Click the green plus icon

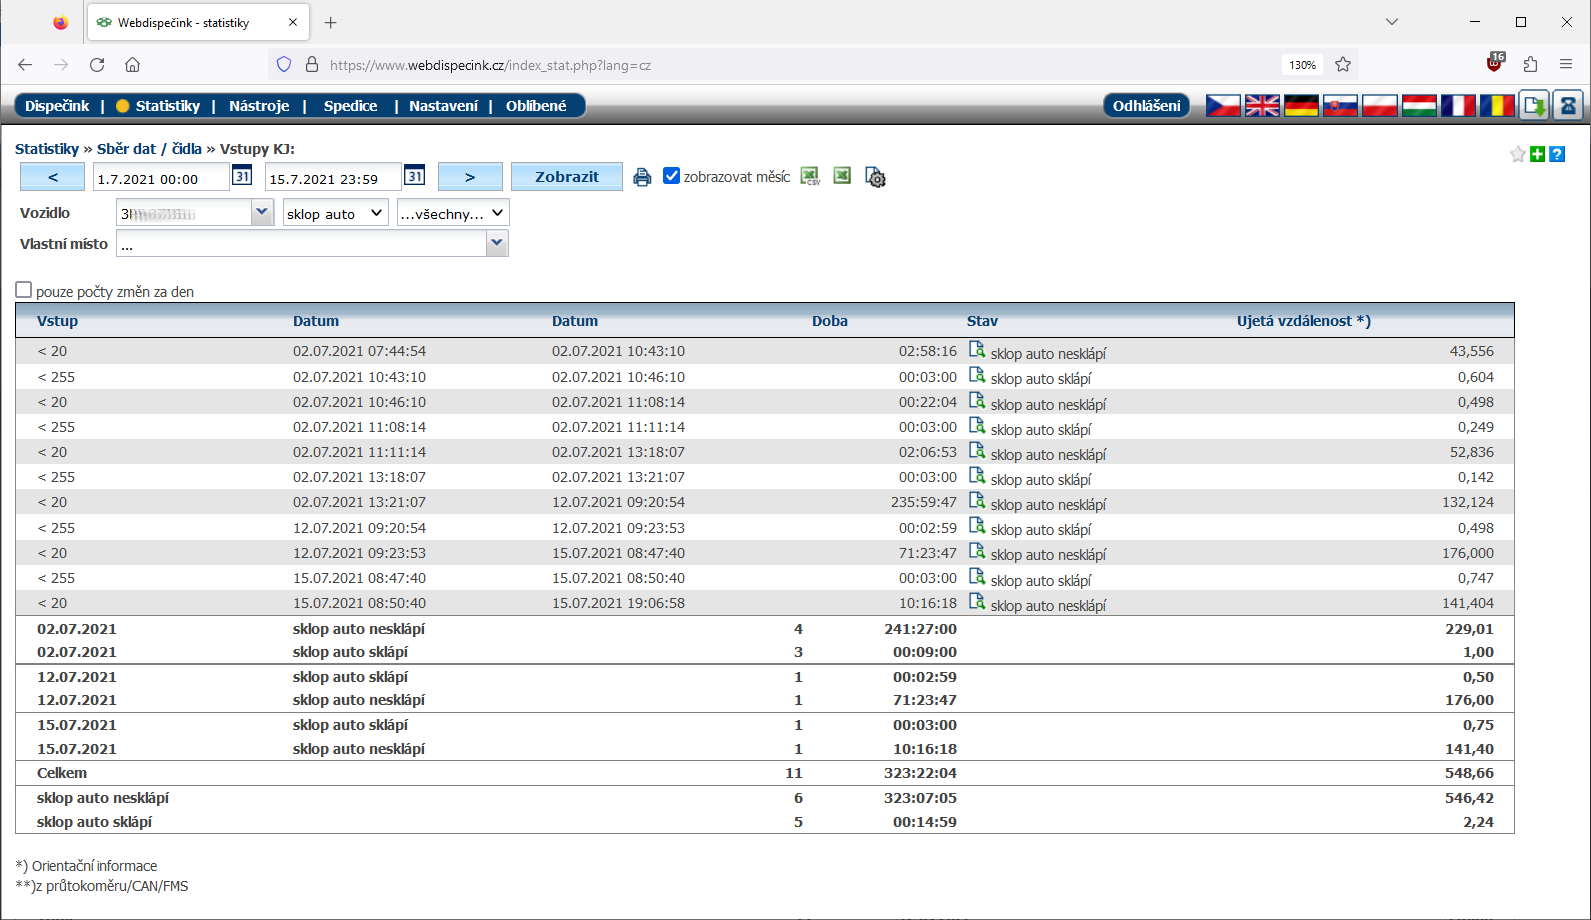pos(1538,154)
